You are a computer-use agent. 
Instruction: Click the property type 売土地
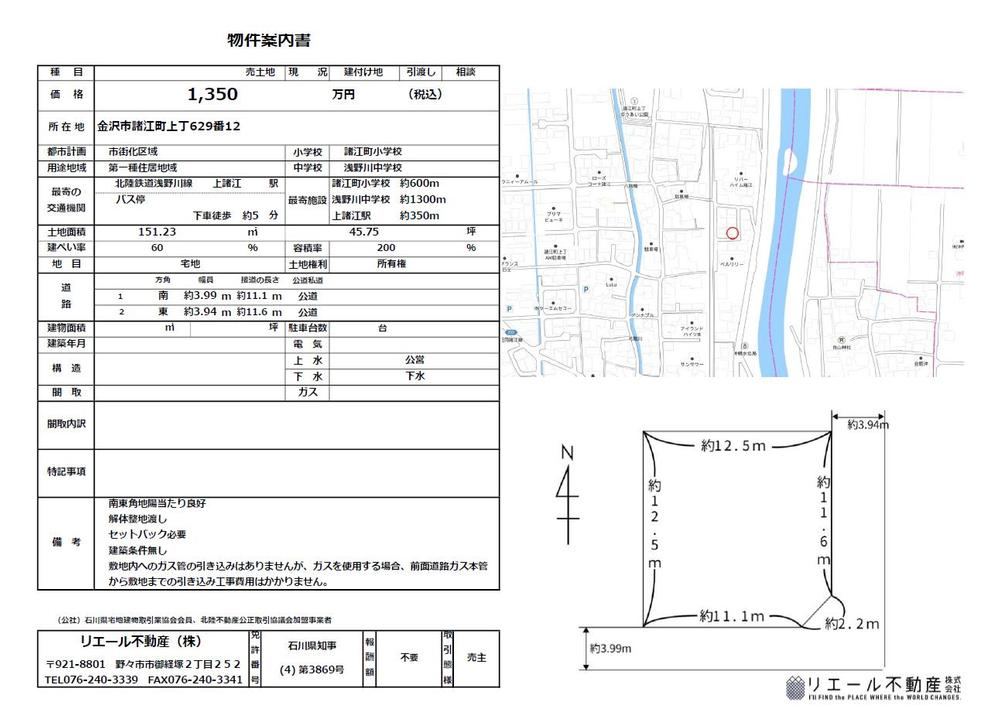point(260,72)
